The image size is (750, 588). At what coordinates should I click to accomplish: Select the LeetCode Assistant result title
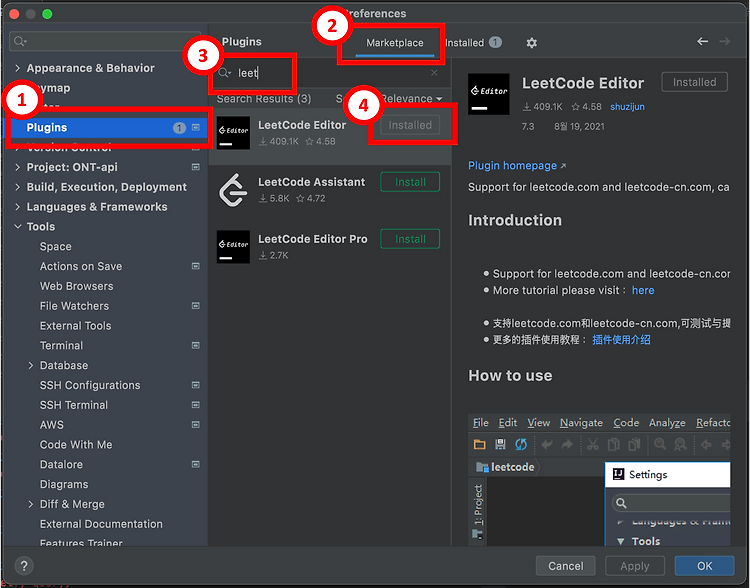tap(311, 182)
